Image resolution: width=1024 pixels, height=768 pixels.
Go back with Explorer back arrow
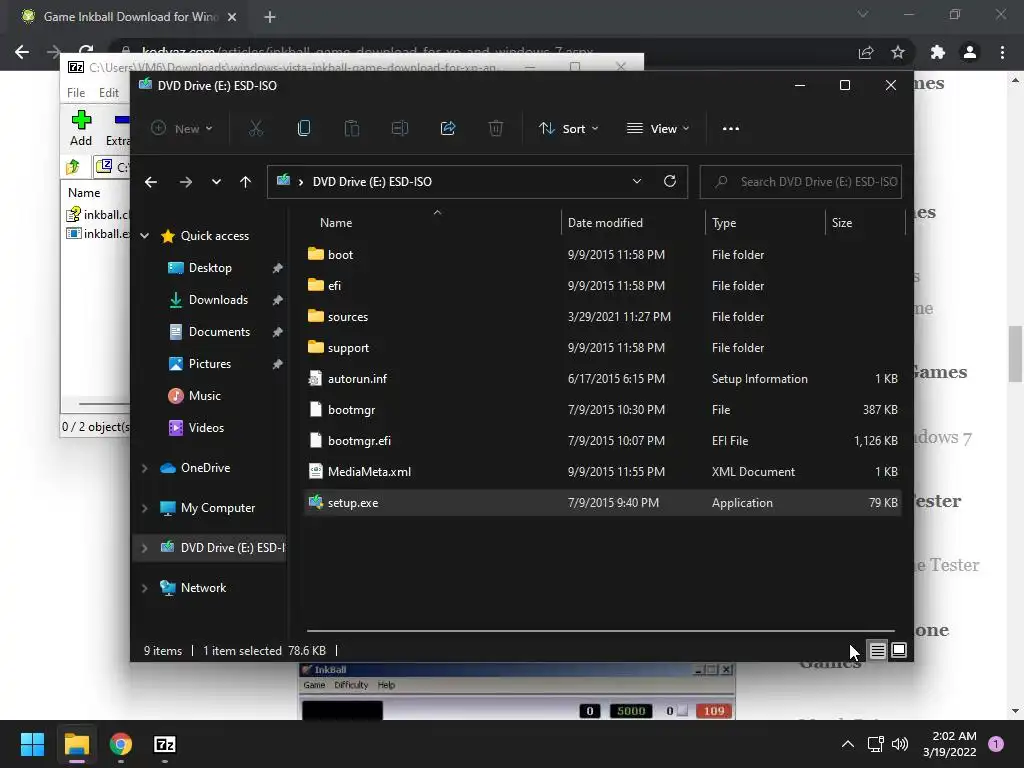(151, 182)
